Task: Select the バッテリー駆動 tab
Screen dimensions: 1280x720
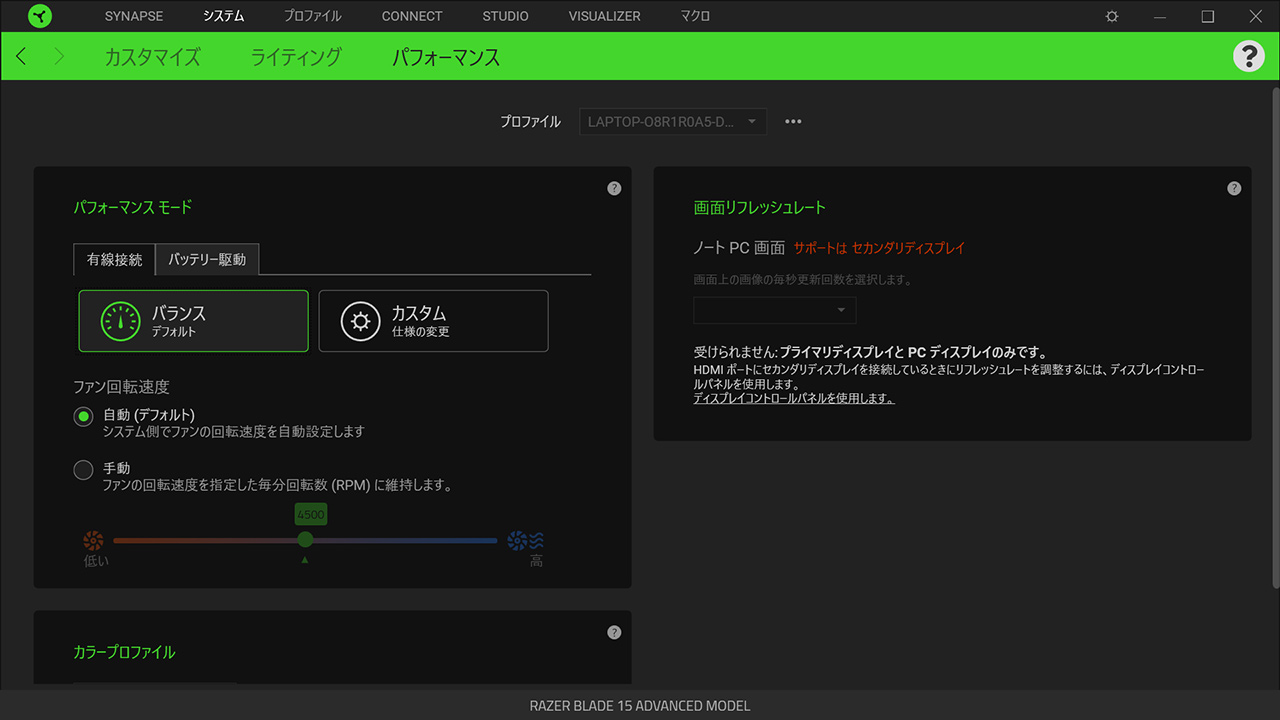Action: [x=207, y=259]
